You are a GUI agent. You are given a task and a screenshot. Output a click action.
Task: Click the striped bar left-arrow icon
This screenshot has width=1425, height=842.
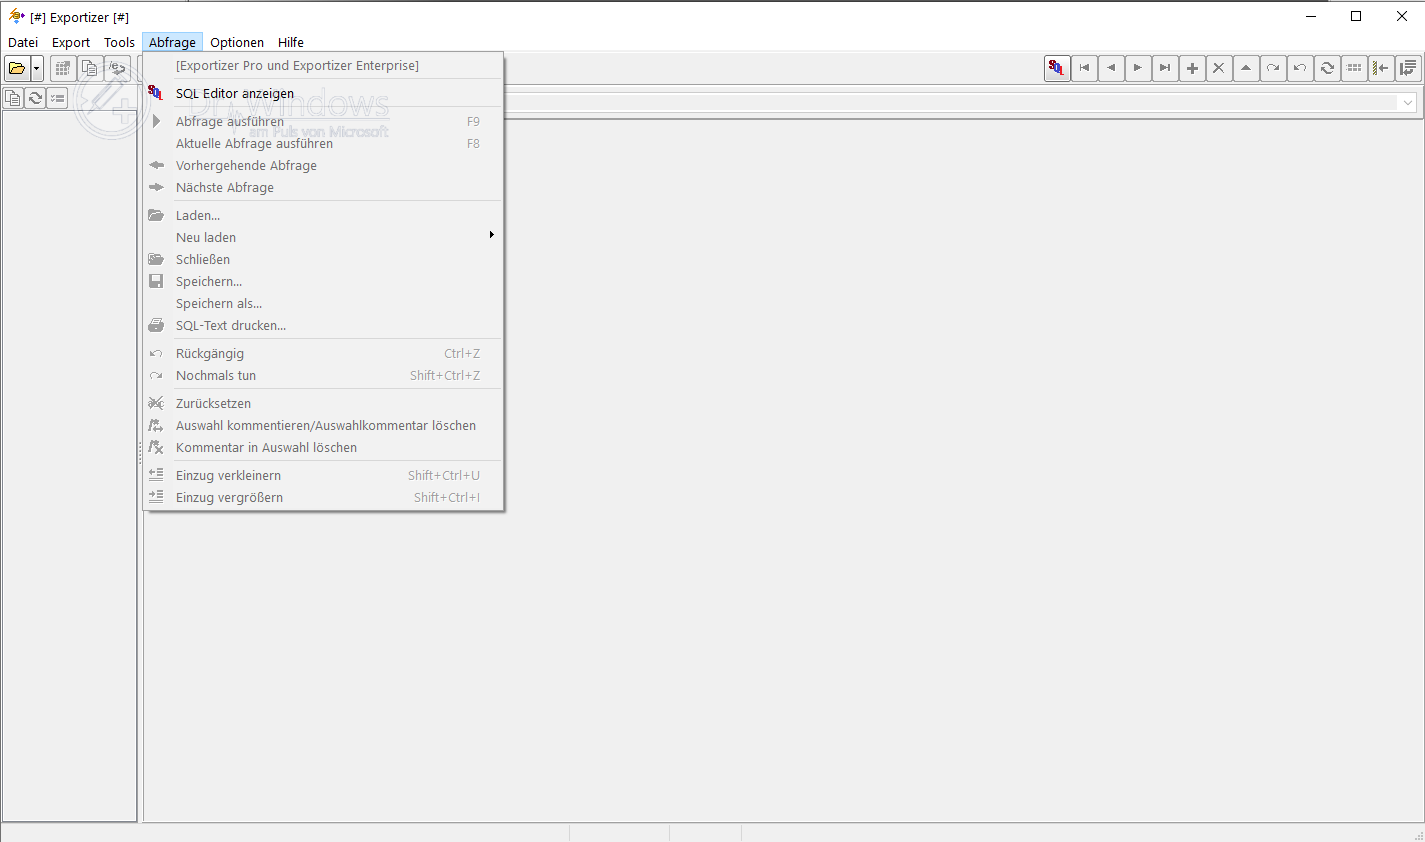coord(1381,68)
